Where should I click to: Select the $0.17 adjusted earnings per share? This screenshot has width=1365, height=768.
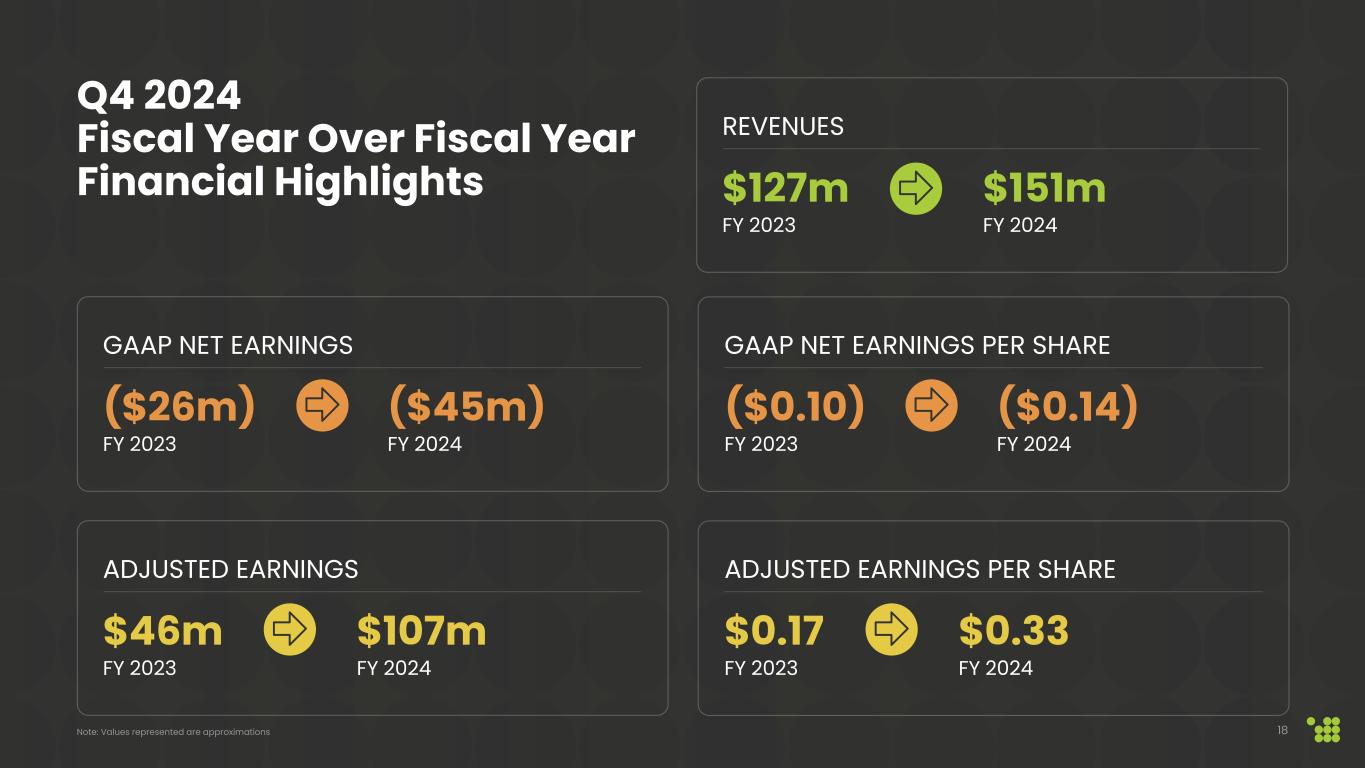pyautogui.click(x=774, y=631)
